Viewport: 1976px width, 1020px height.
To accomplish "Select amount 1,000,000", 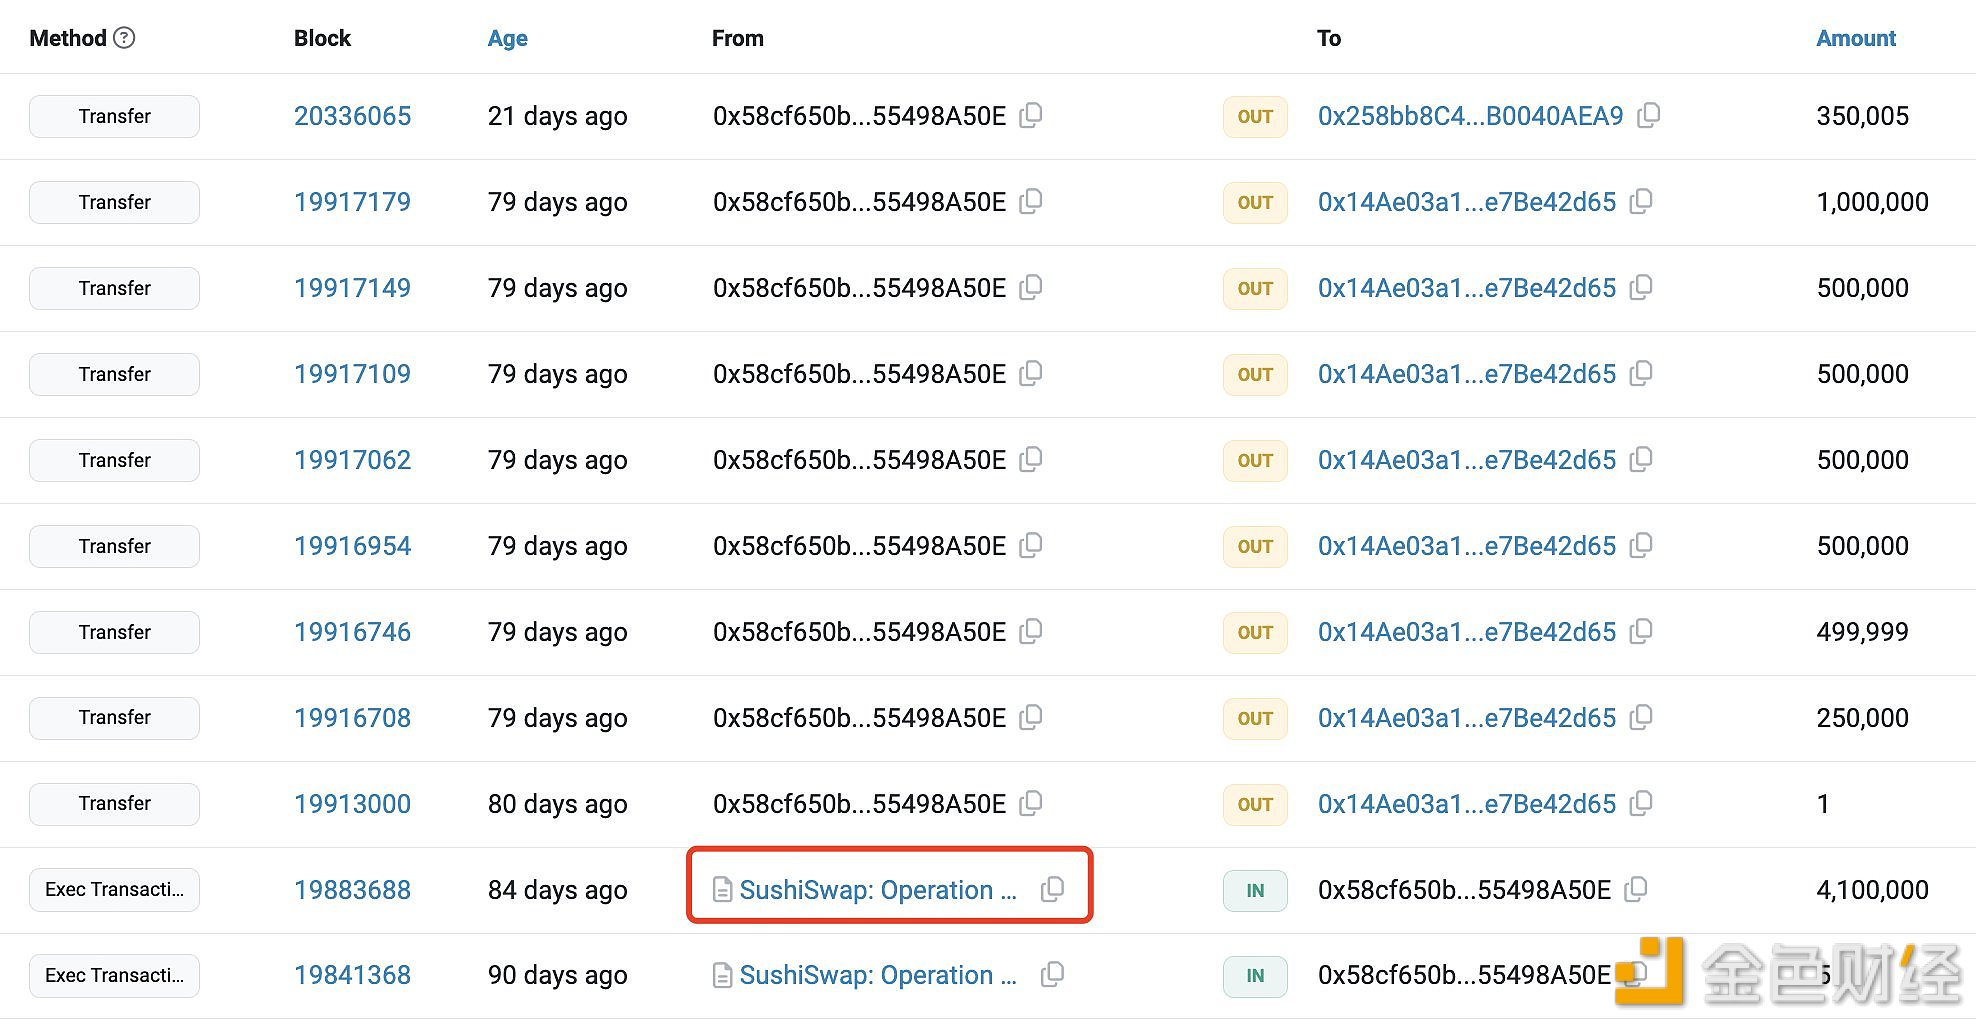I will tap(1872, 202).
